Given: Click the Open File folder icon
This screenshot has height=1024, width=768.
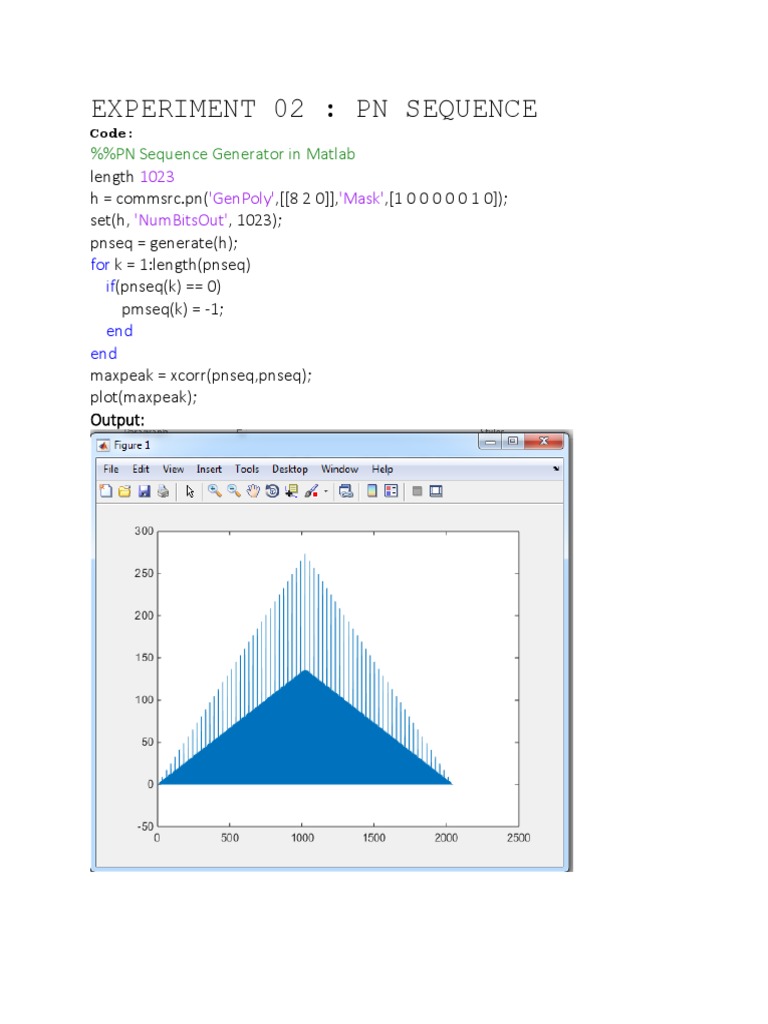Looking at the screenshot, I should tap(125, 491).
